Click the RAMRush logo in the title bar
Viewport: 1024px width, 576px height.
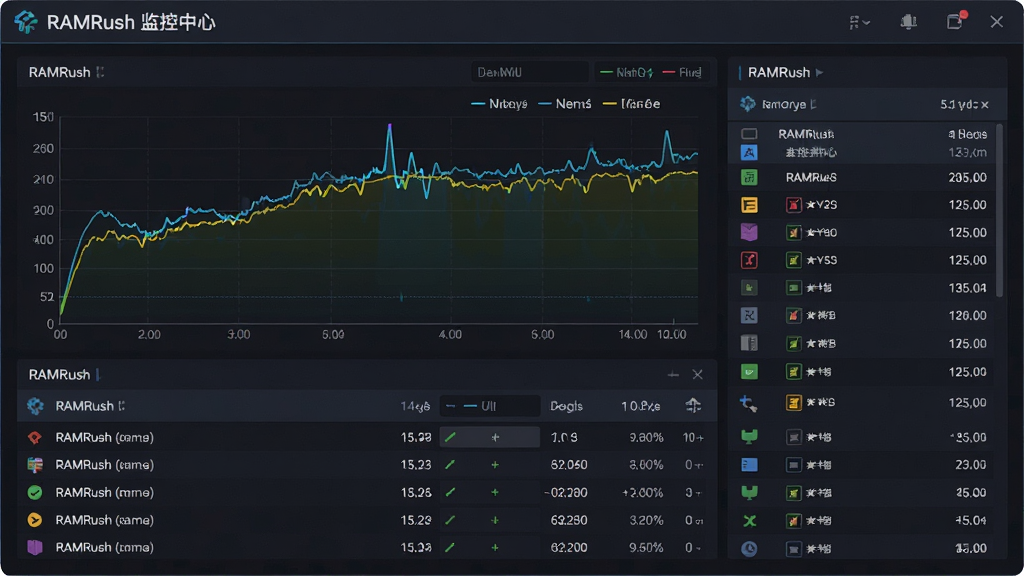click(x=26, y=22)
